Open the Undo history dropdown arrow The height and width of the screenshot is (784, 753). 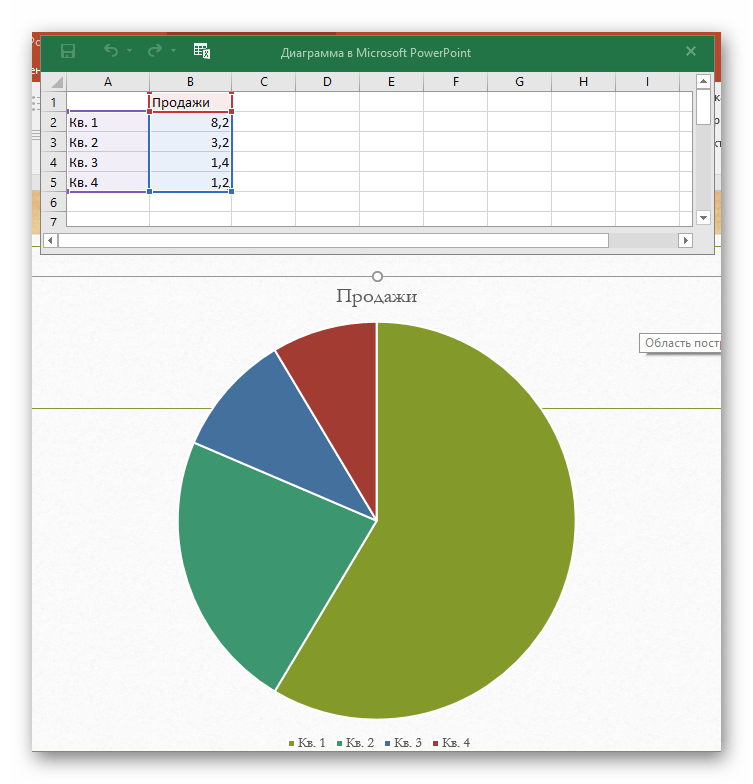pos(130,50)
